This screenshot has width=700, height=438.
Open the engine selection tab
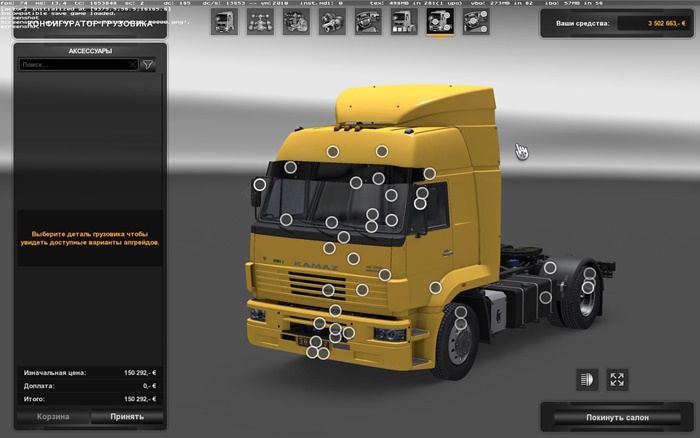pos(296,21)
